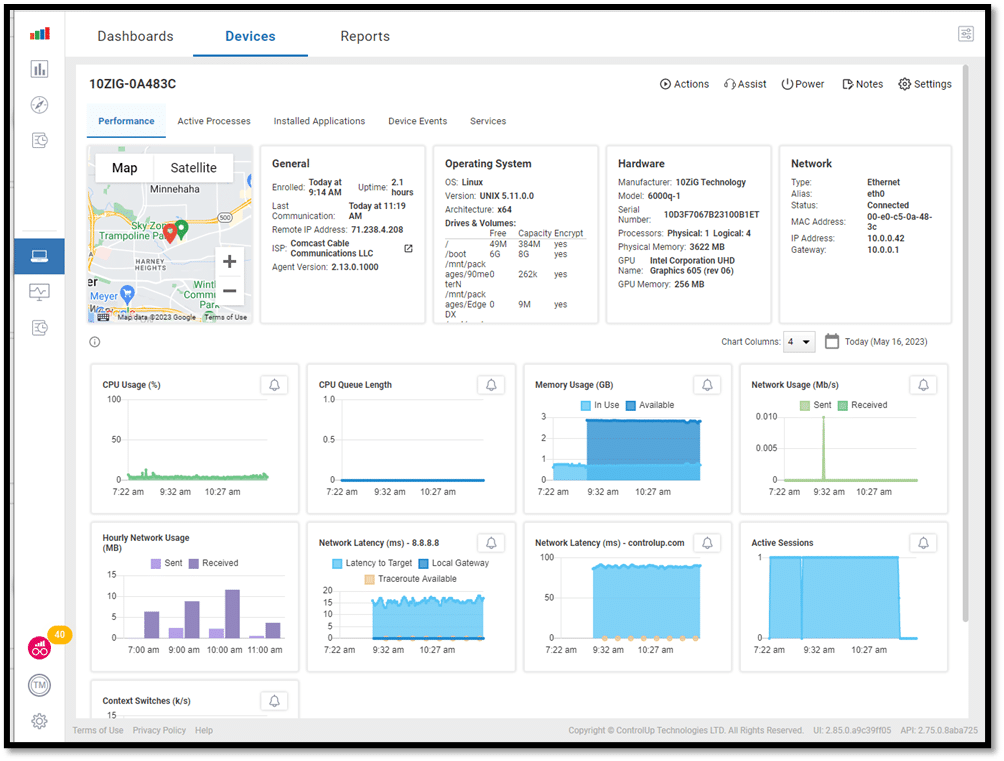The height and width of the screenshot is (761, 1004).
Task: Click the ControlUp colored bars logo
Action: (40, 34)
